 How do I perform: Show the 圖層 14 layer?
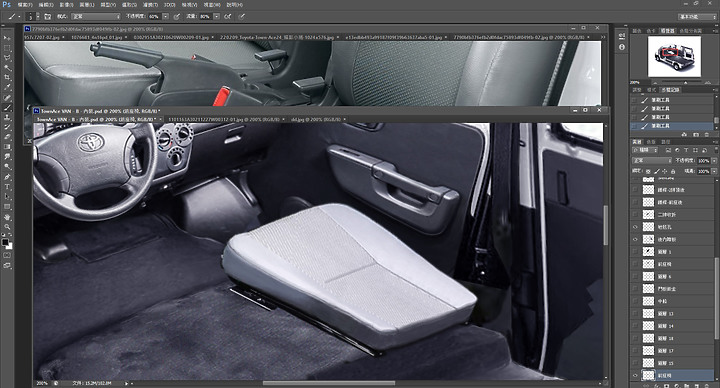pos(635,326)
